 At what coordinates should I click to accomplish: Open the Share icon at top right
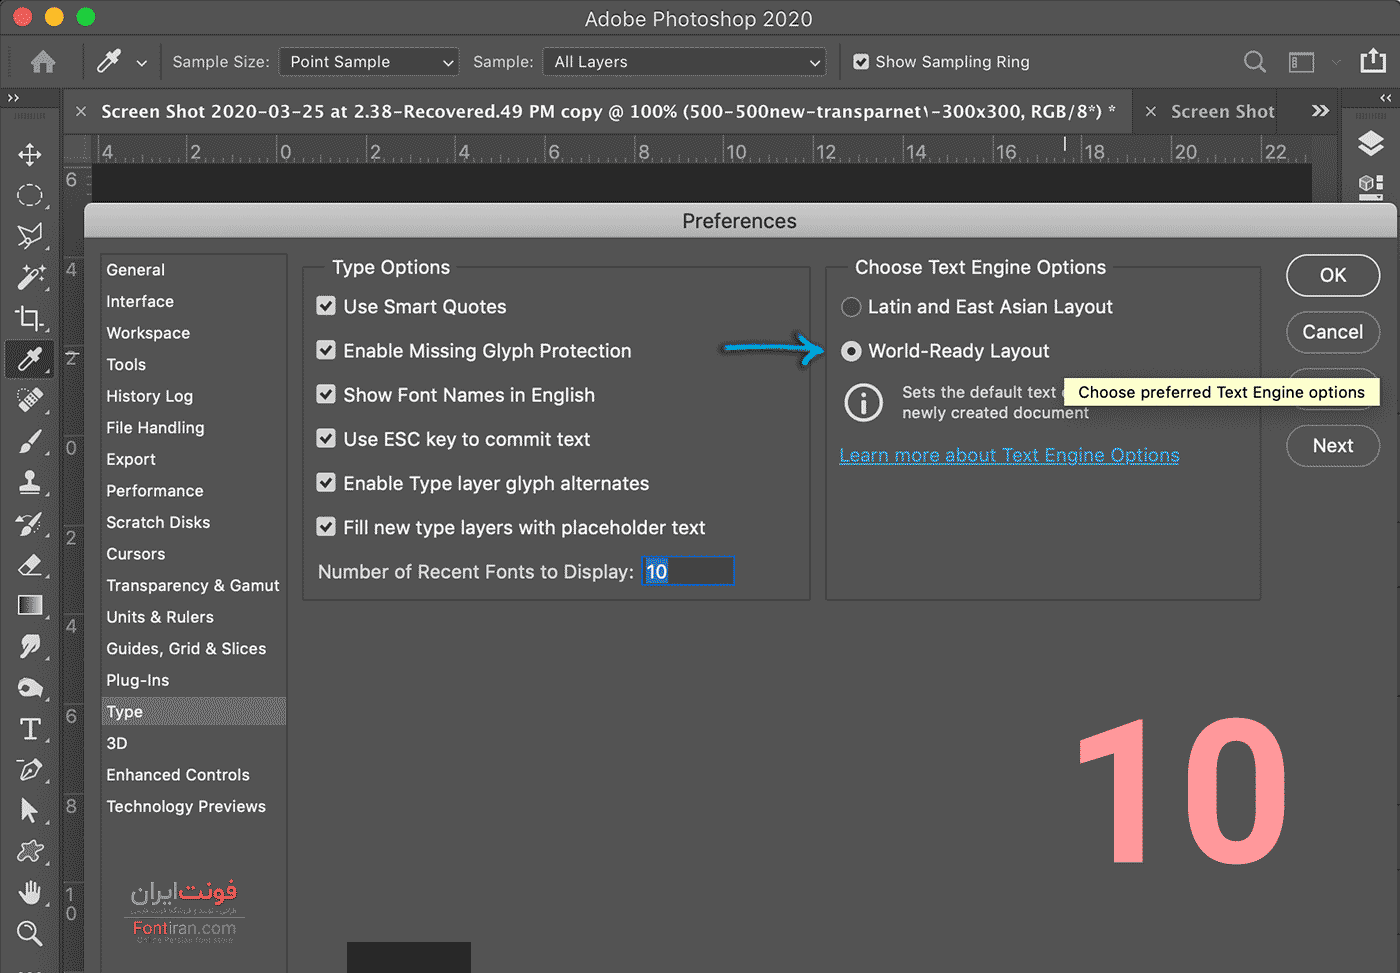click(1373, 62)
